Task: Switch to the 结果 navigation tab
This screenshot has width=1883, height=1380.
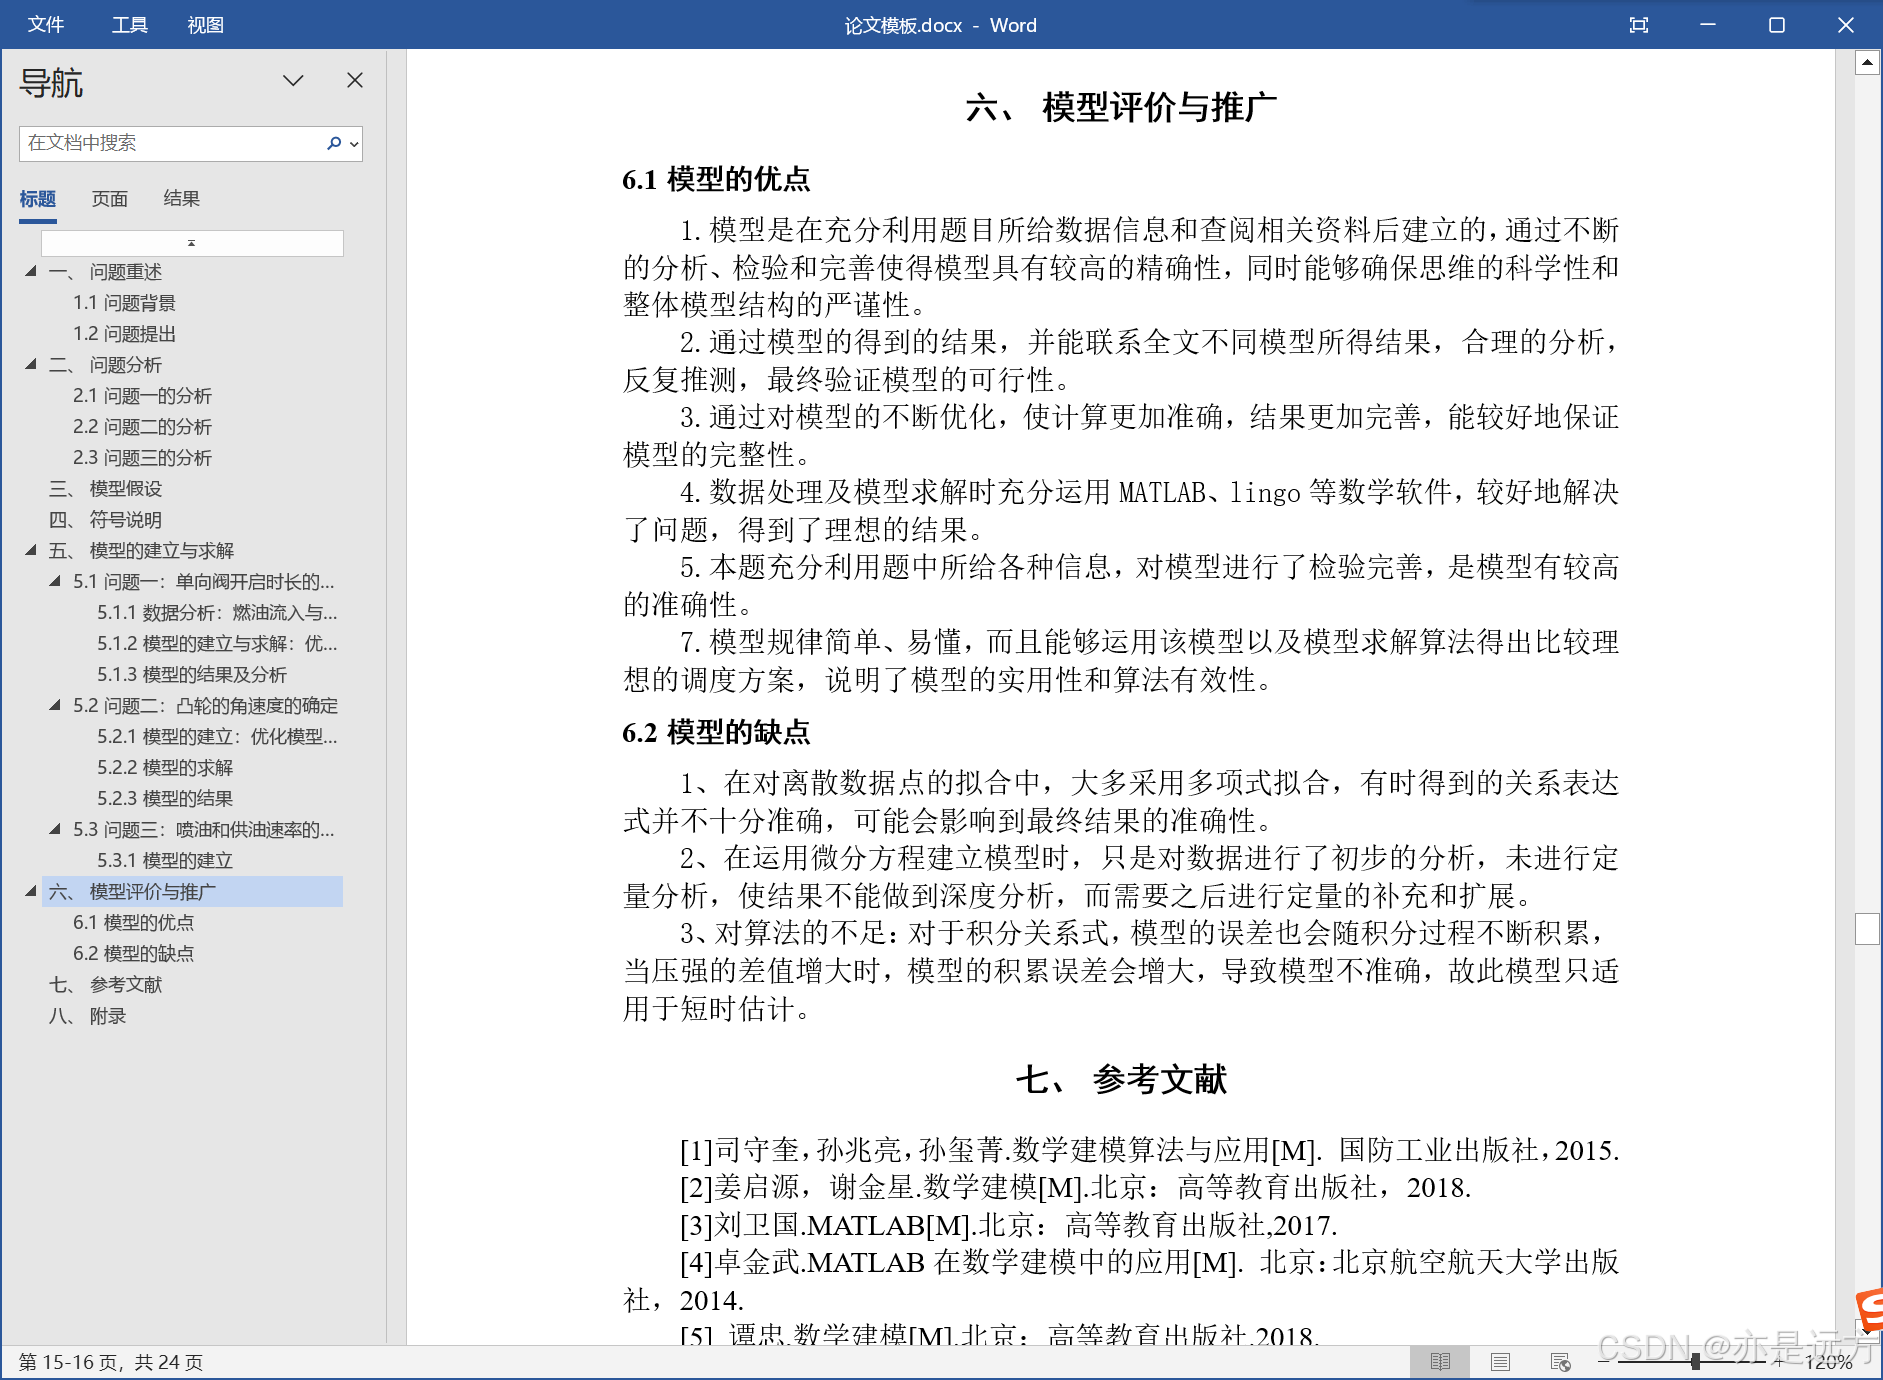Action: click(182, 199)
